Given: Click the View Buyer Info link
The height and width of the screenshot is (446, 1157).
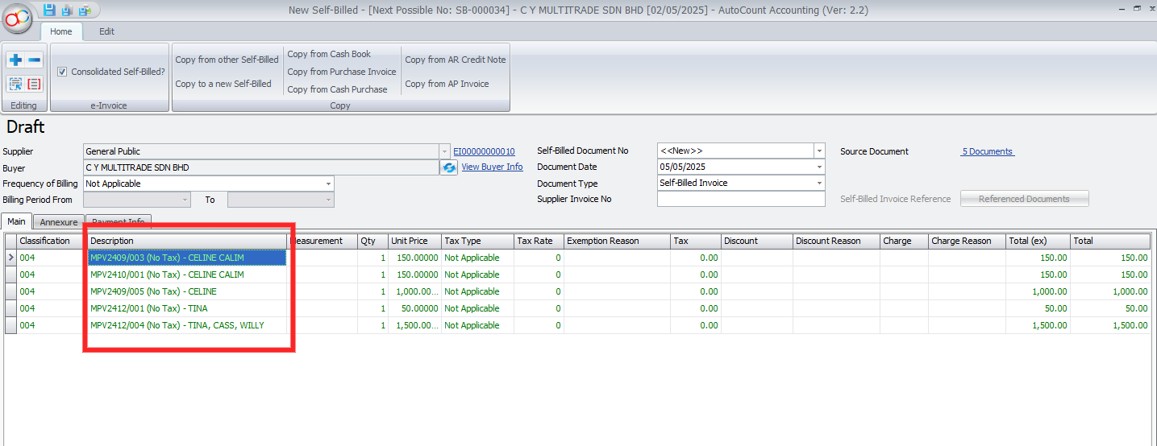Looking at the screenshot, I should click(x=492, y=167).
